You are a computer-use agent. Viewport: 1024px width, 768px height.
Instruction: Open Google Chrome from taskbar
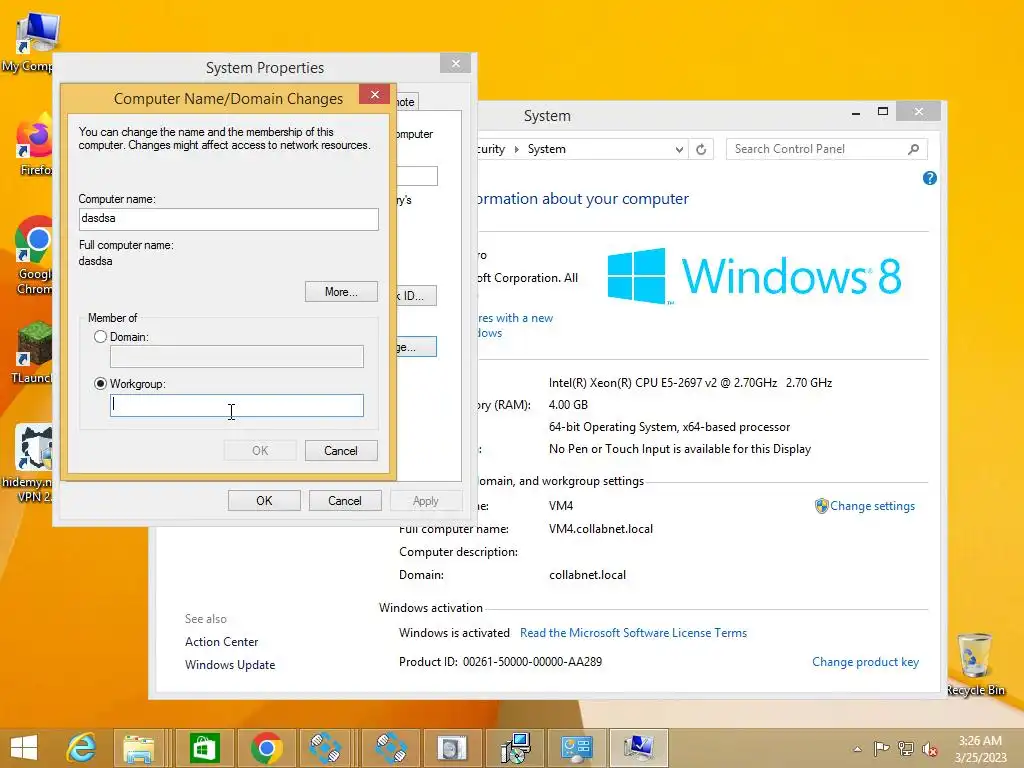[x=266, y=748]
